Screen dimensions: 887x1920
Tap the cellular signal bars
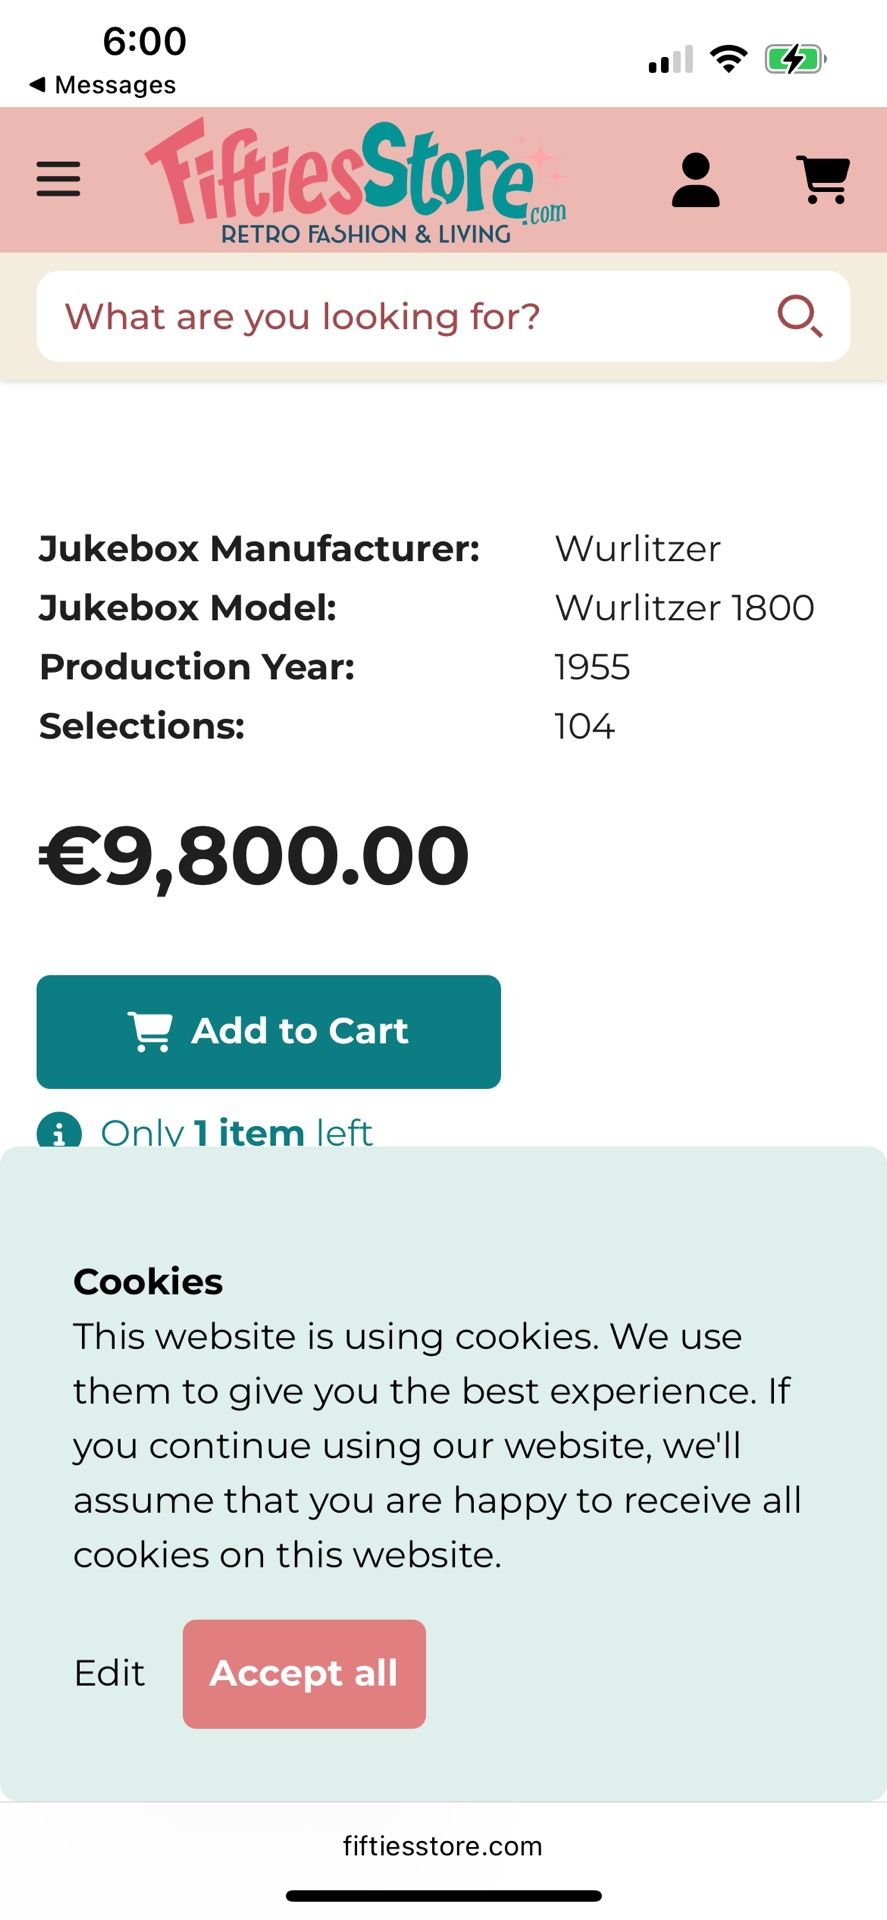point(670,61)
